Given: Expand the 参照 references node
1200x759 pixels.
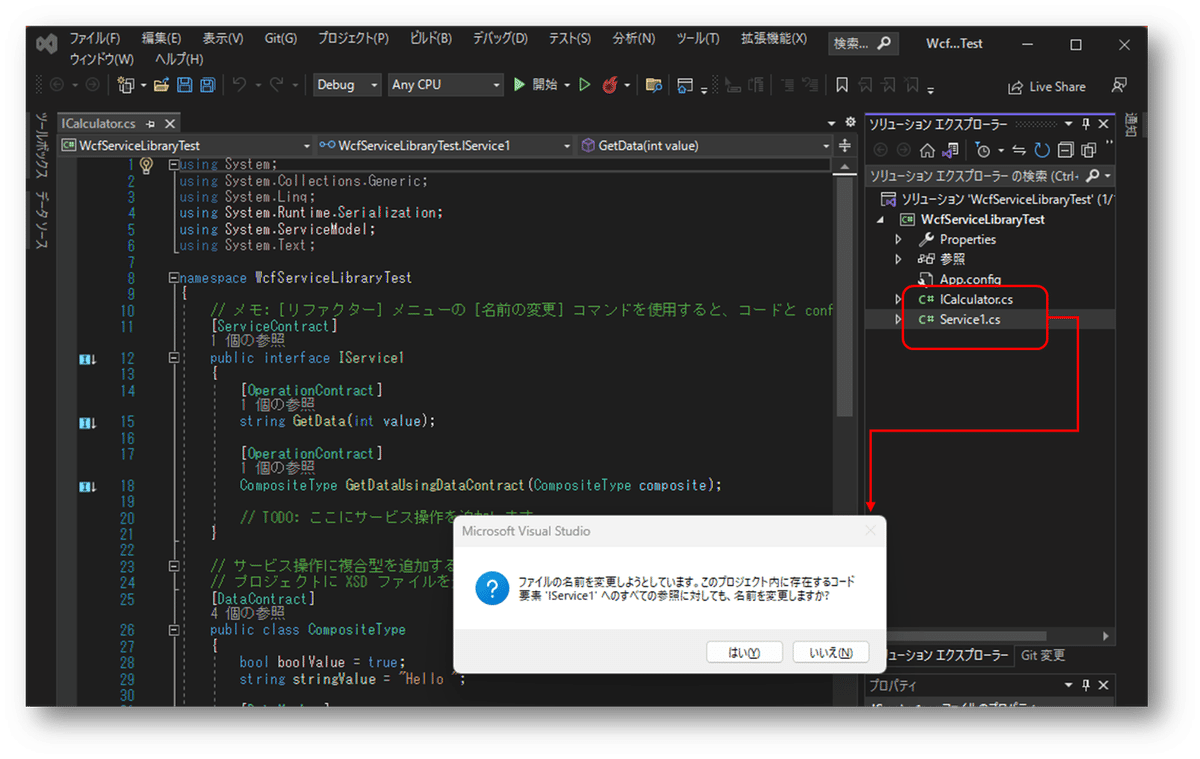Looking at the screenshot, I should point(898,259).
